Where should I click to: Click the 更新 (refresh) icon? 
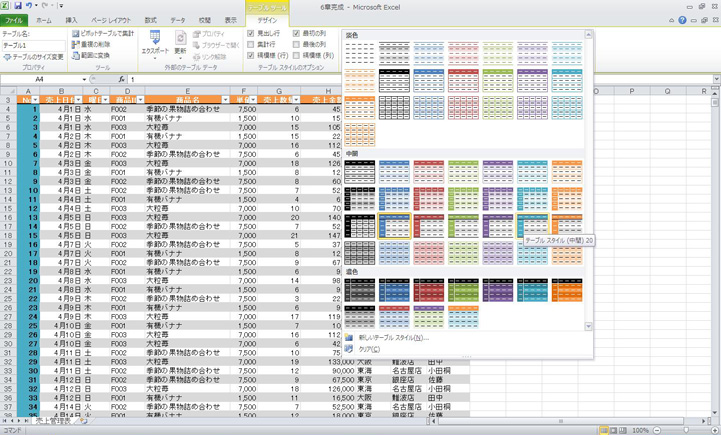(180, 43)
